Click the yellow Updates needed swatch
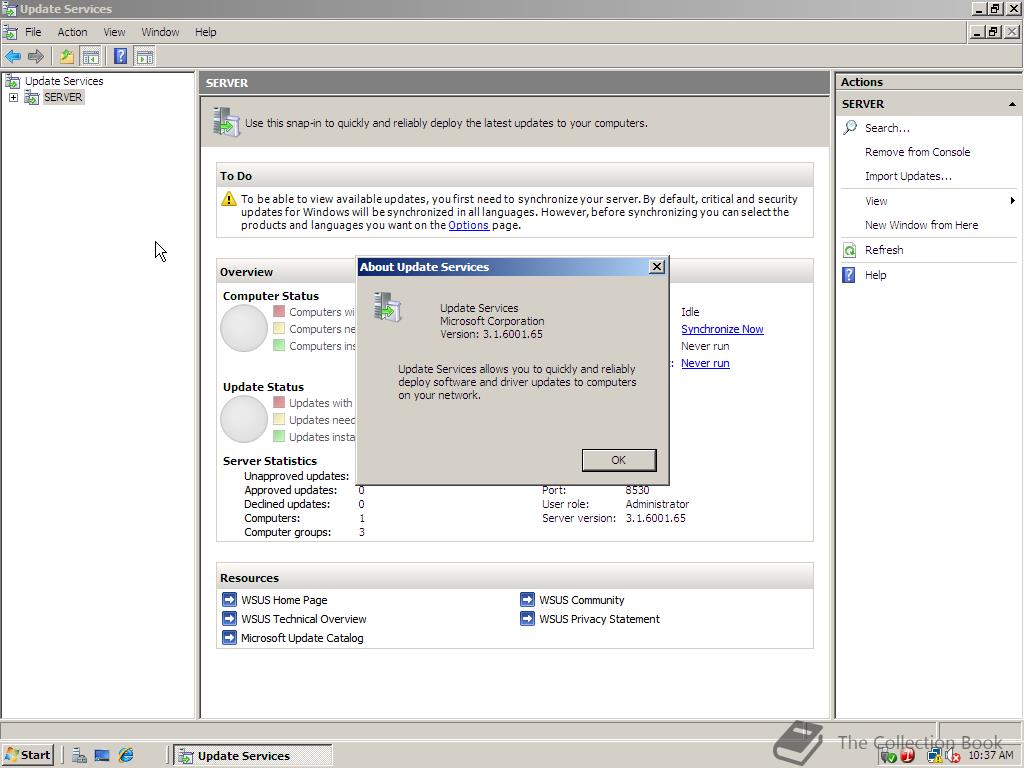The image size is (1024, 768). pos(279,419)
